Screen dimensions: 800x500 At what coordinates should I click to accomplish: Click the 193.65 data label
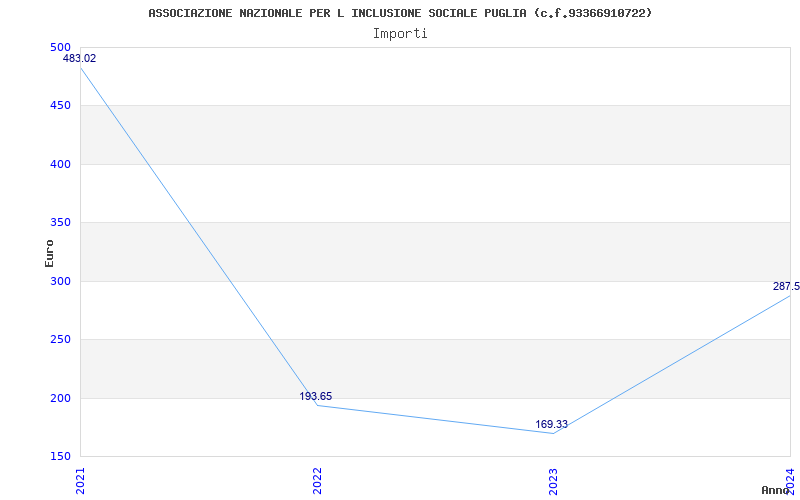pyautogui.click(x=315, y=396)
